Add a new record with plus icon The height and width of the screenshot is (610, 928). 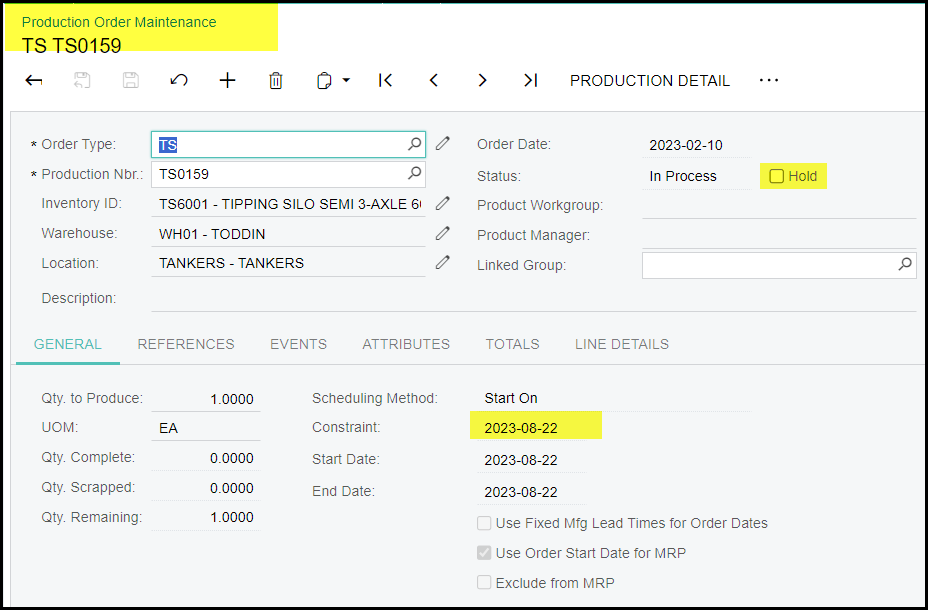(227, 81)
